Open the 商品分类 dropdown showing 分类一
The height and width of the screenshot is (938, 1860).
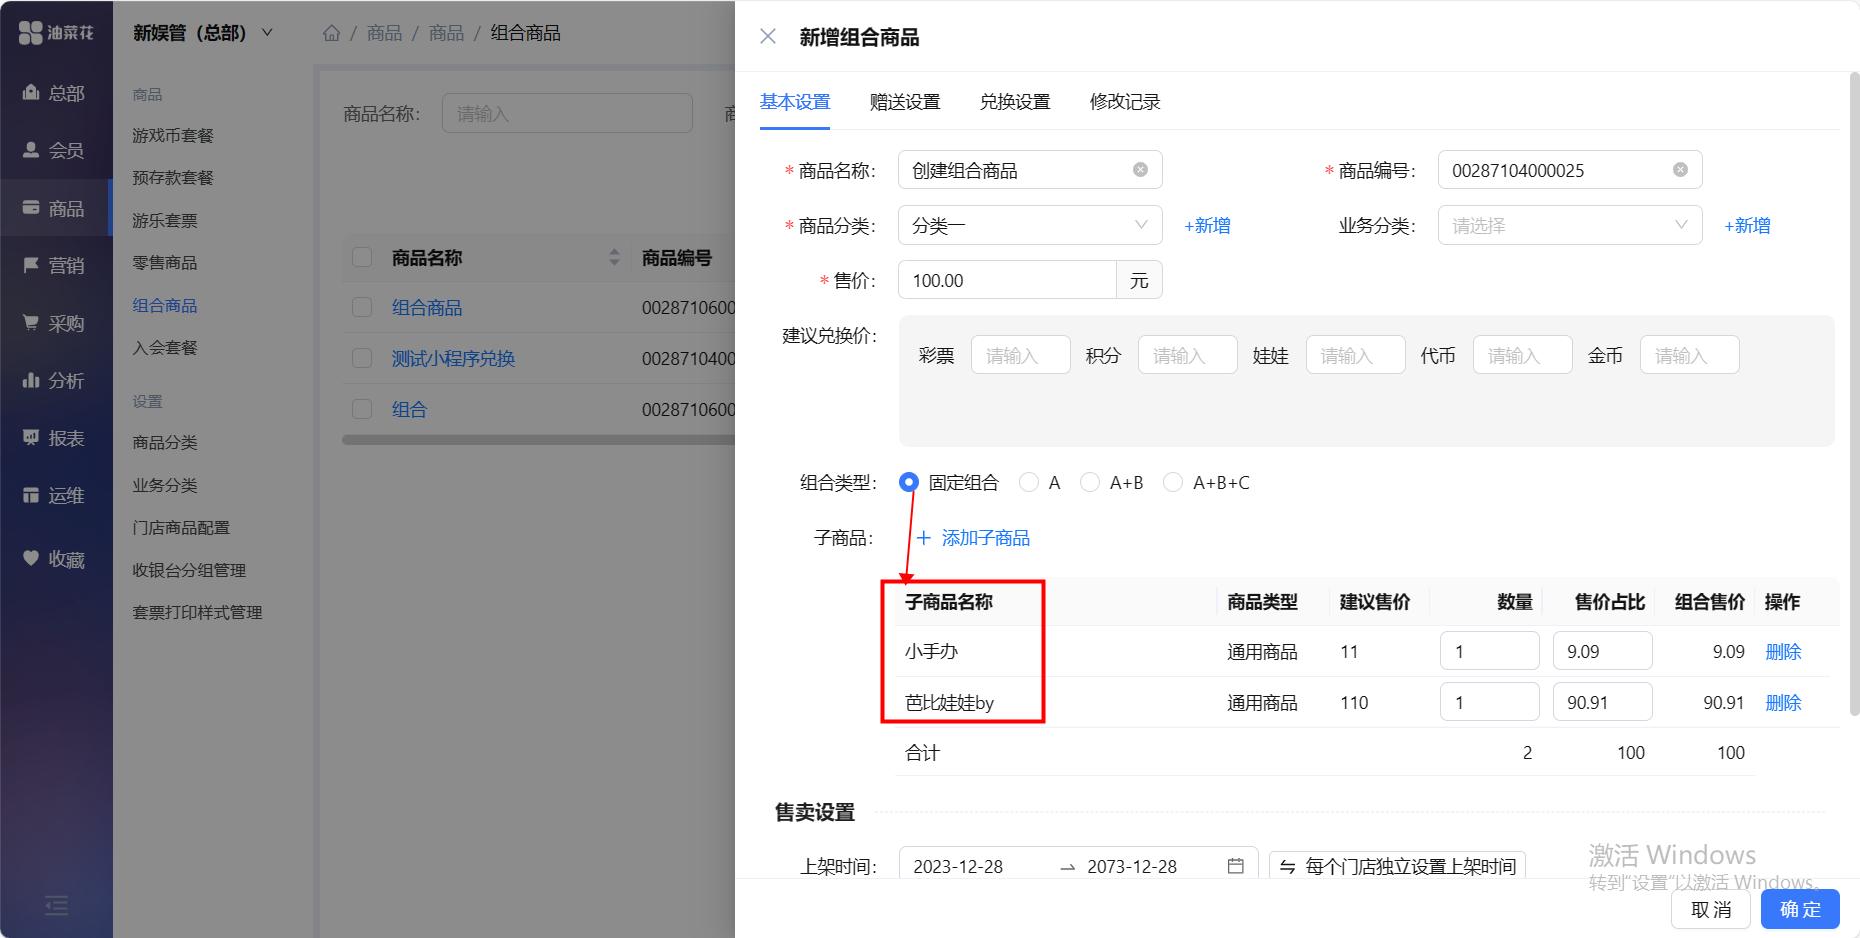[1030, 225]
